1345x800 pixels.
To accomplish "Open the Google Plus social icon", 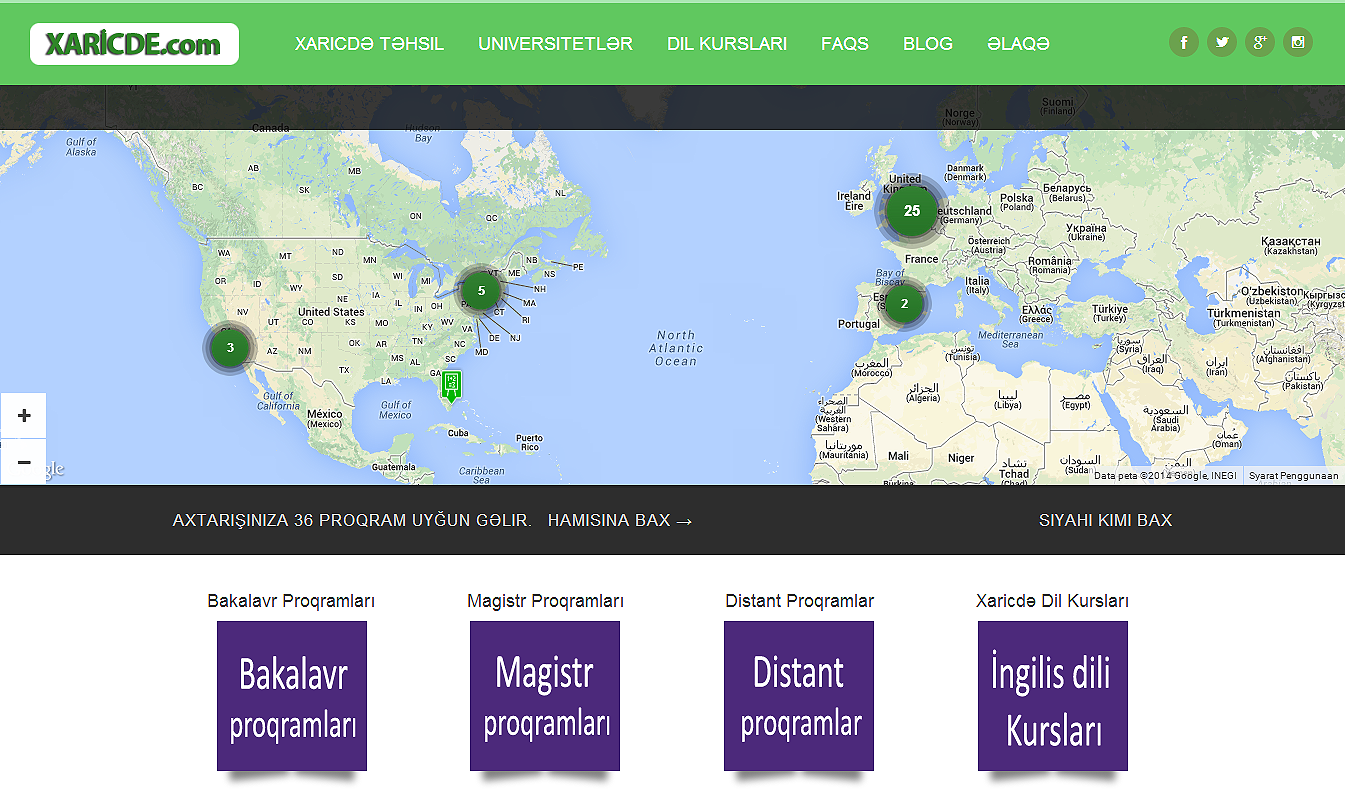I will point(1260,42).
